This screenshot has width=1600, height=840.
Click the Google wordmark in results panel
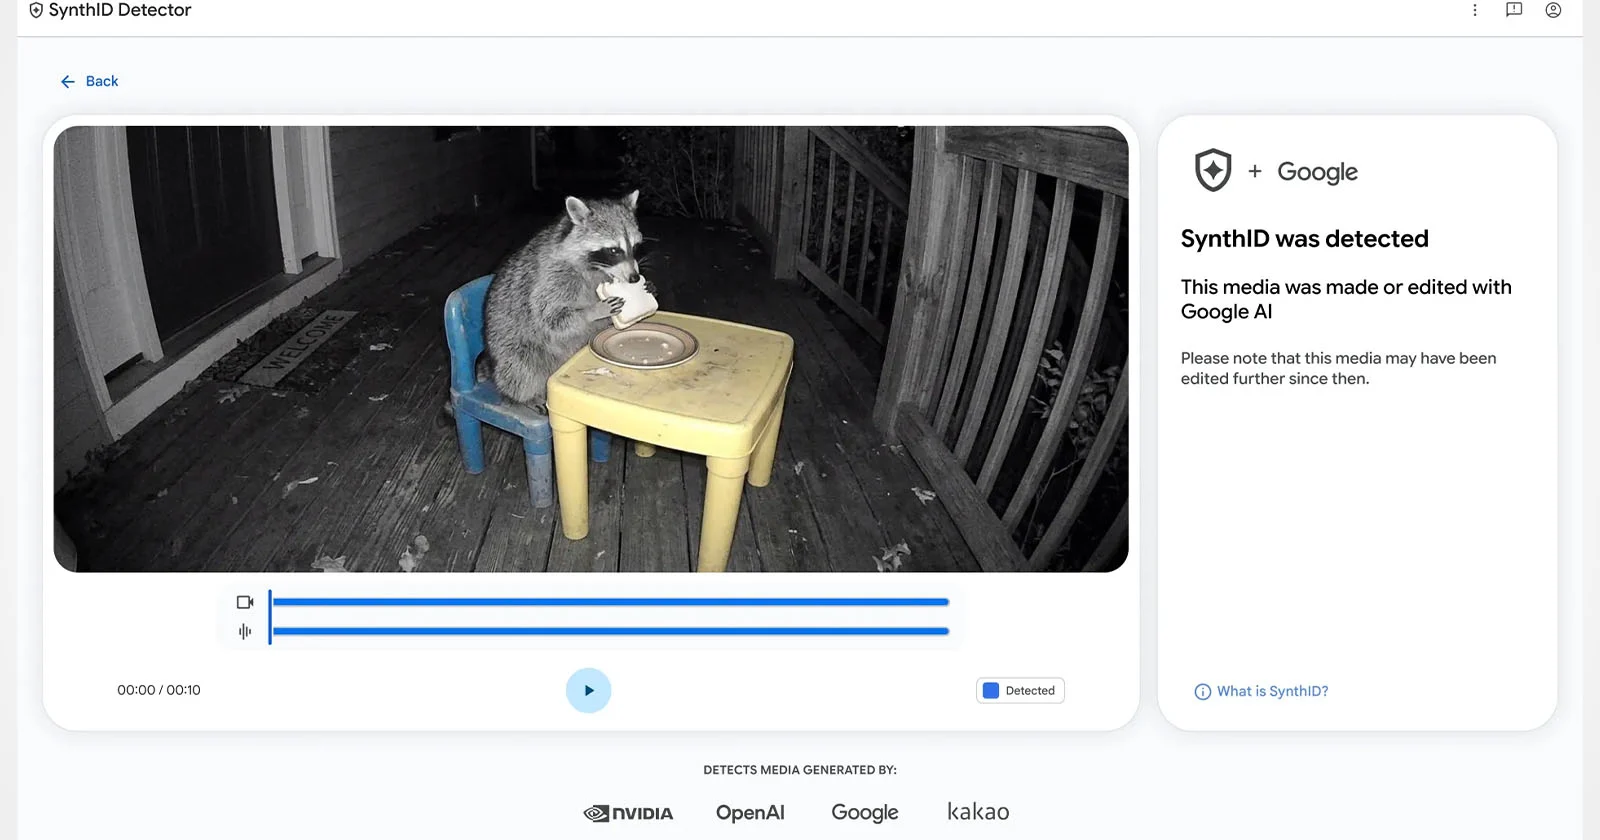click(x=1317, y=172)
